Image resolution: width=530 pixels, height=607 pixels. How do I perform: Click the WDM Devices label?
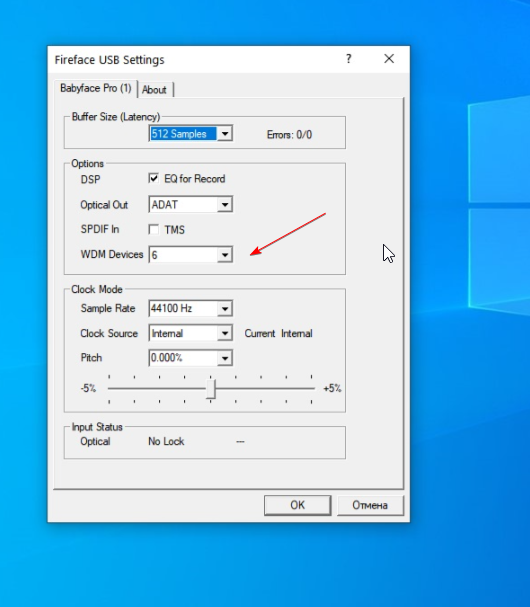(112, 254)
